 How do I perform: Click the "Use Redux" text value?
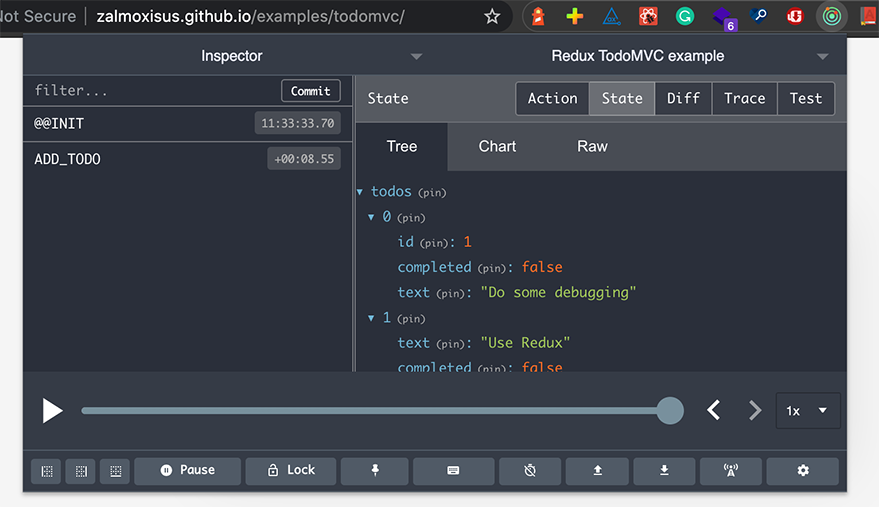(525, 343)
